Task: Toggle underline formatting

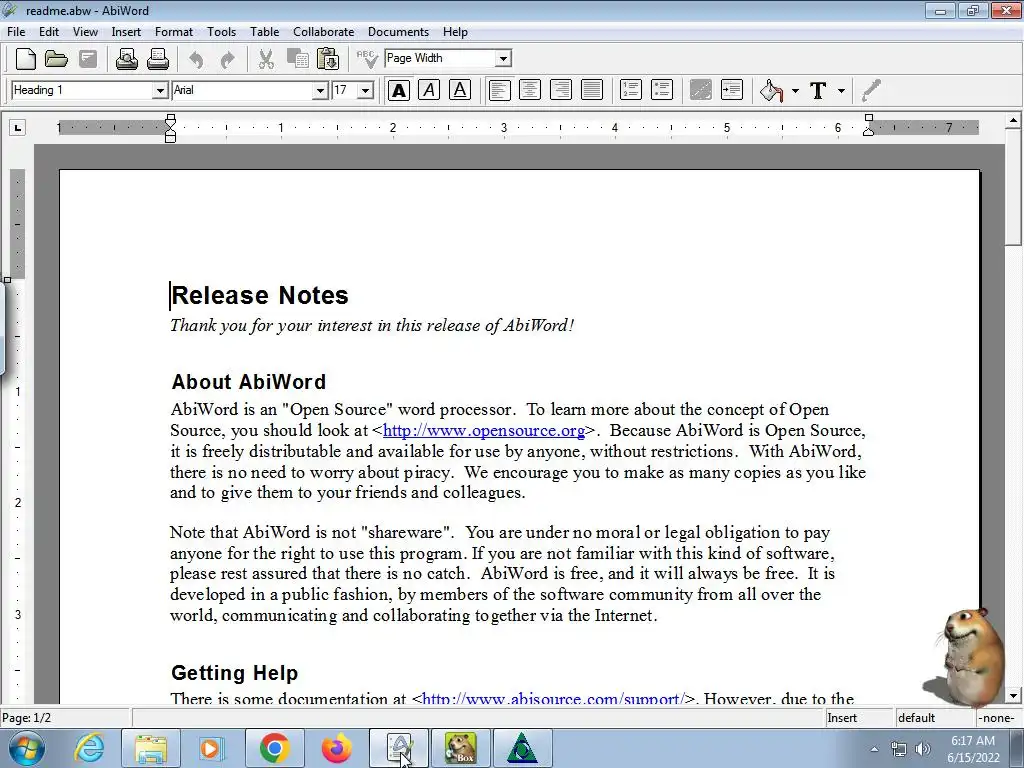Action: click(x=460, y=90)
